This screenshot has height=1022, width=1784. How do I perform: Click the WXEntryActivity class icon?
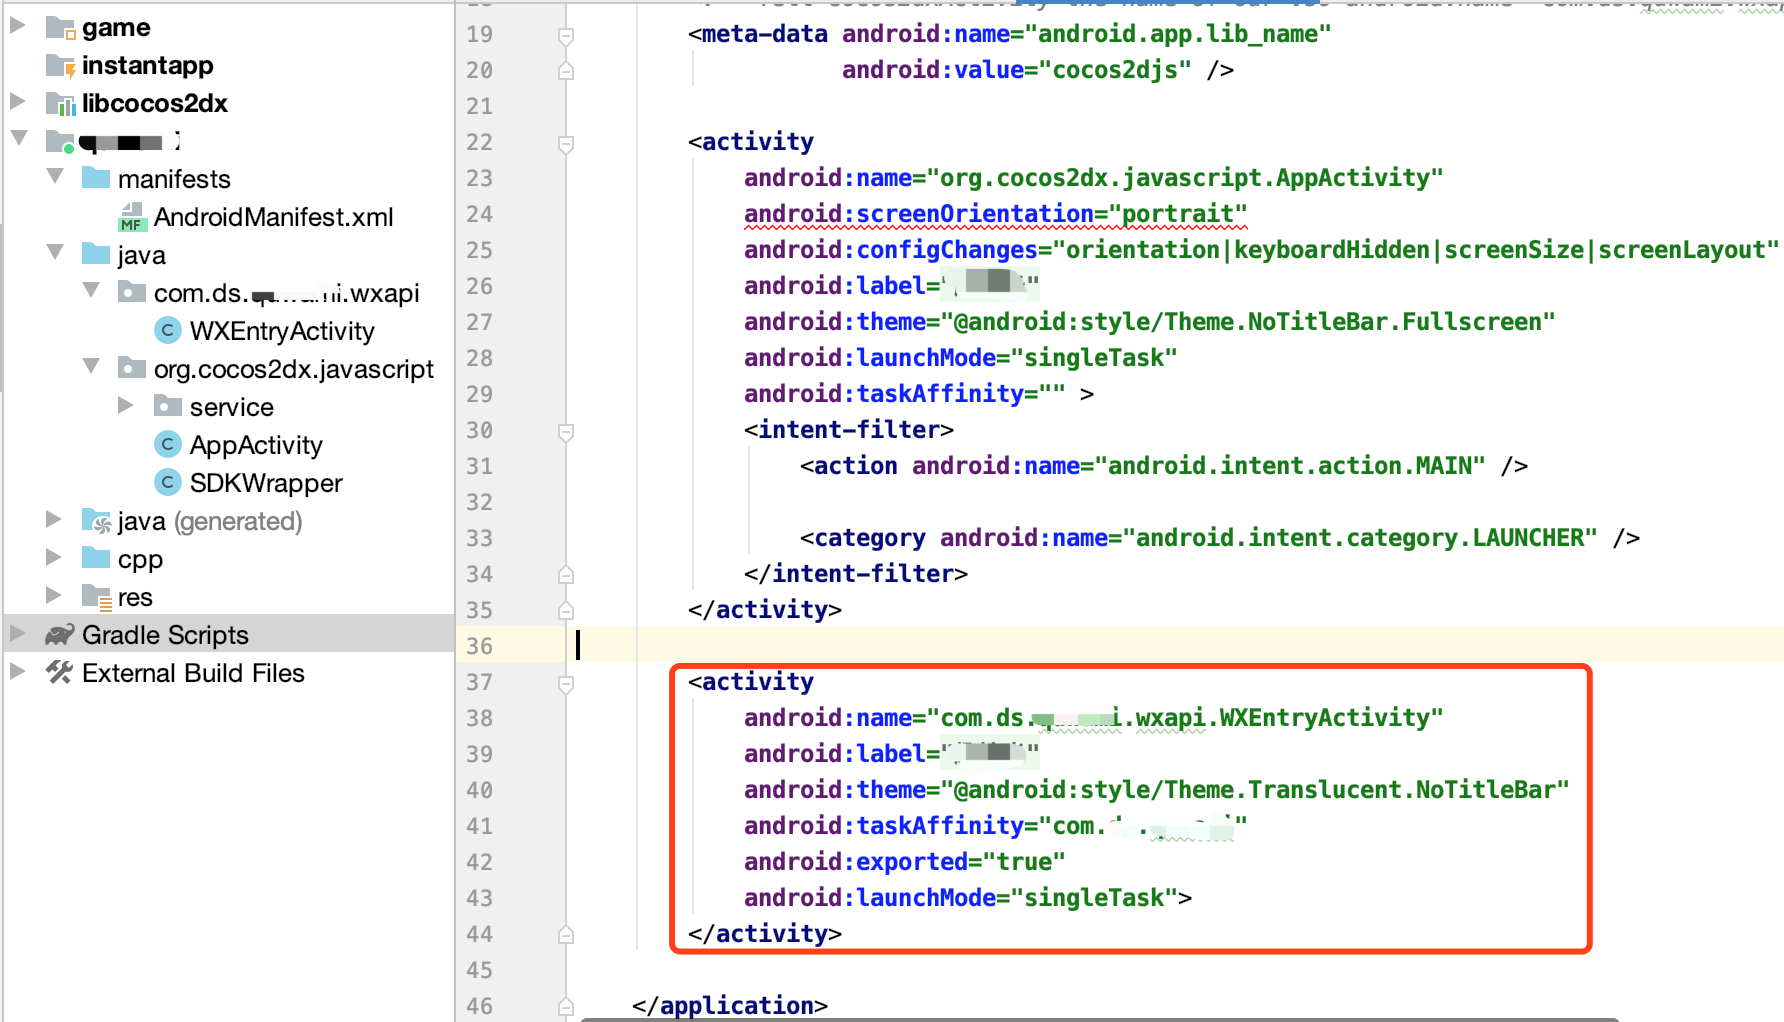(167, 331)
